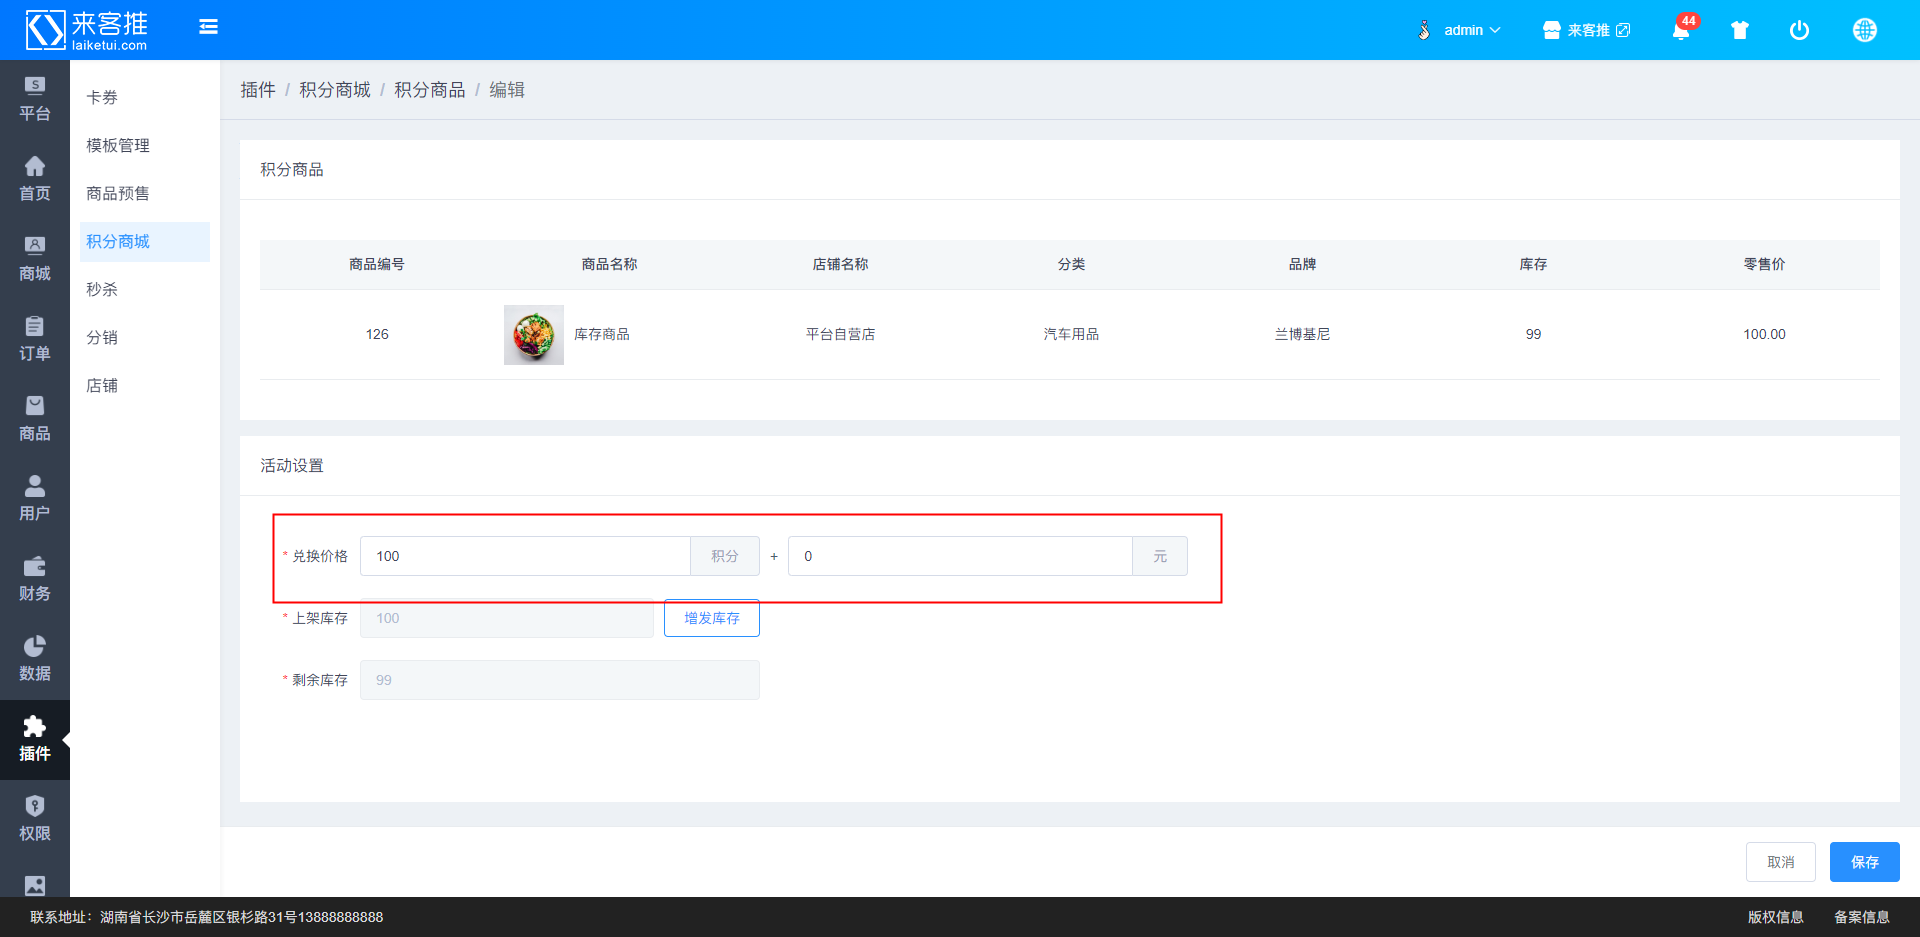Click 积分商城 breadcrumb
1920x937 pixels.
pyautogui.click(x=335, y=90)
